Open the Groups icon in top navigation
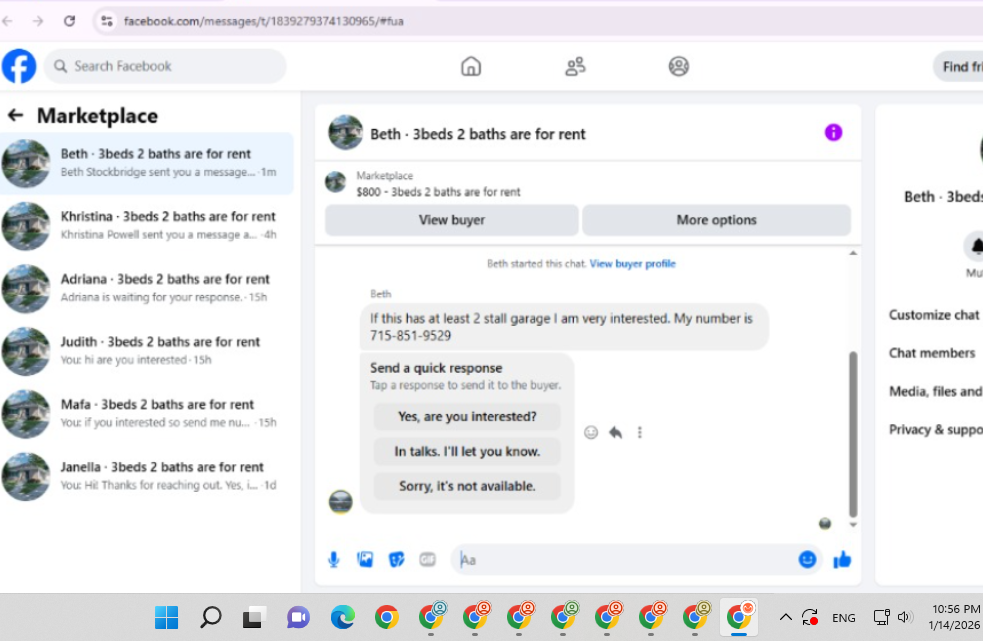Viewport: 983px width, 641px height. [x=678, y=66]
